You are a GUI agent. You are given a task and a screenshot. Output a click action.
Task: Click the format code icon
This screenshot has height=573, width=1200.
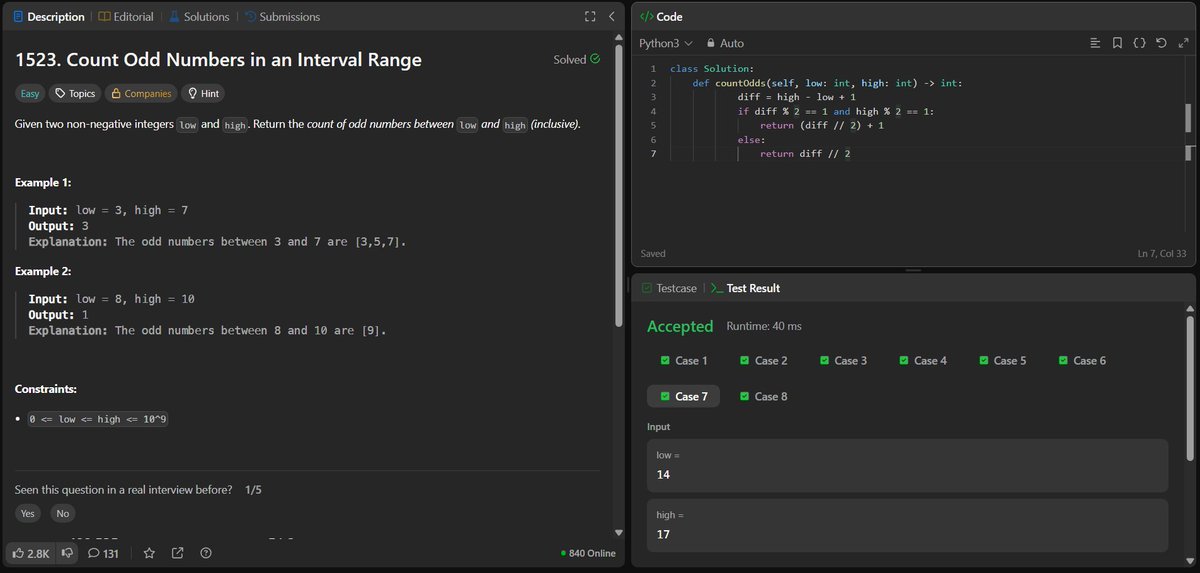click(x=1095, y=43)
